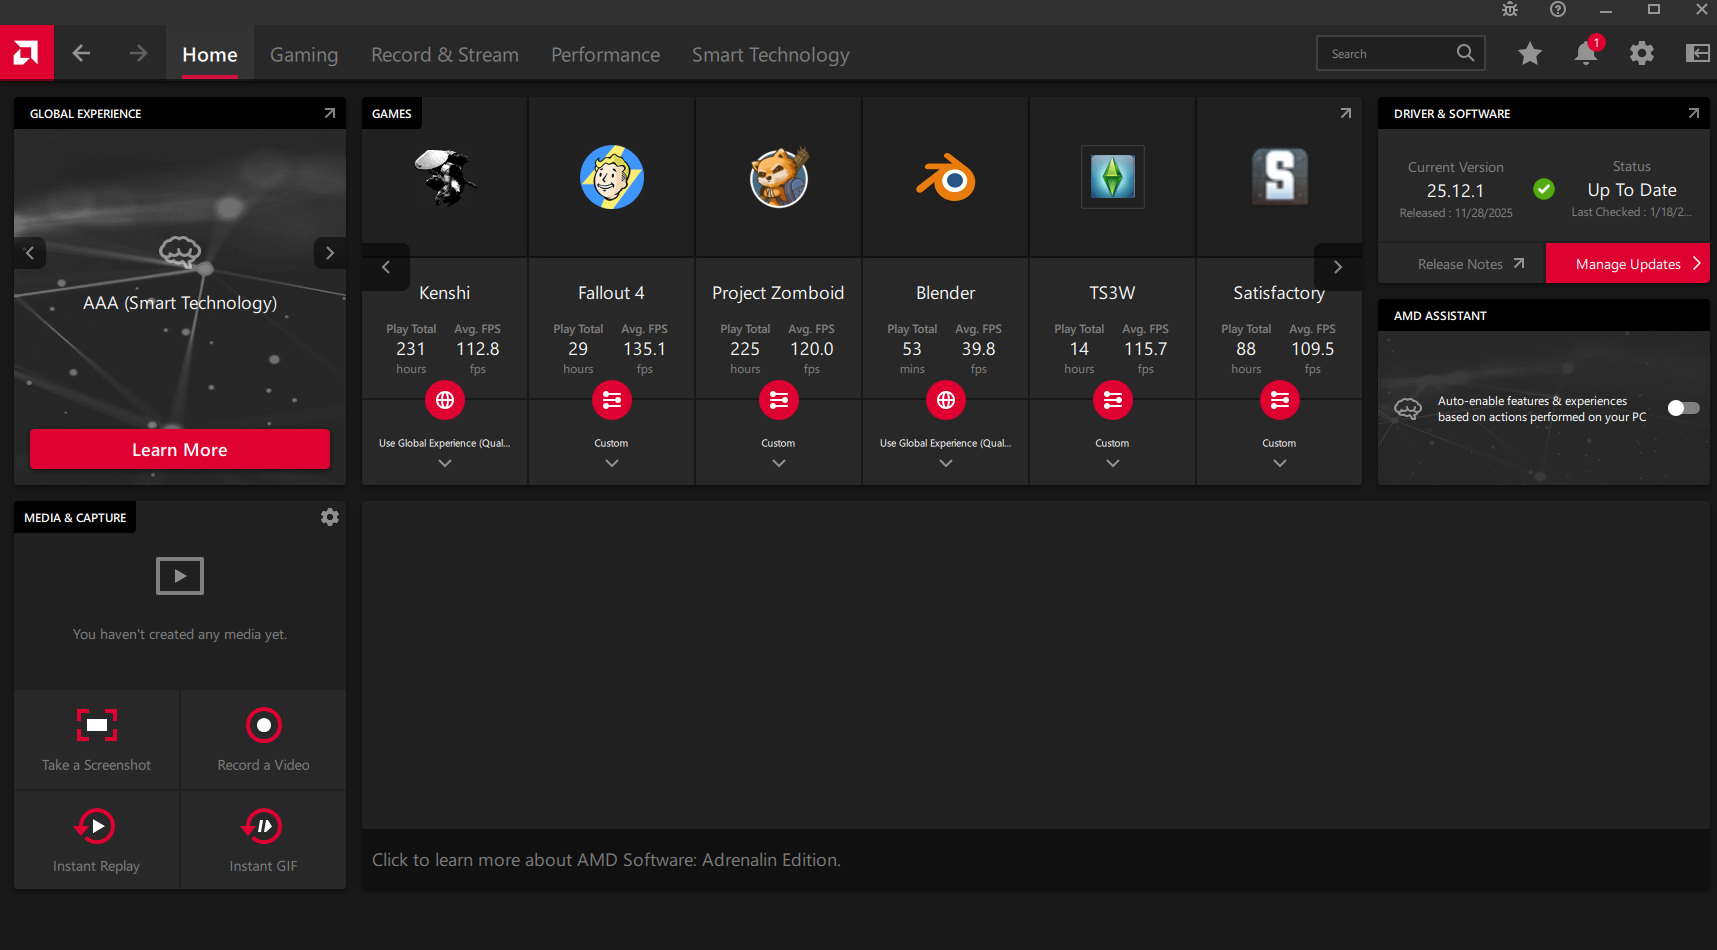This screenshot has width=1717, height=950.
Task: Click the empty media placeholder thumbnail
Action: [180, 576]
